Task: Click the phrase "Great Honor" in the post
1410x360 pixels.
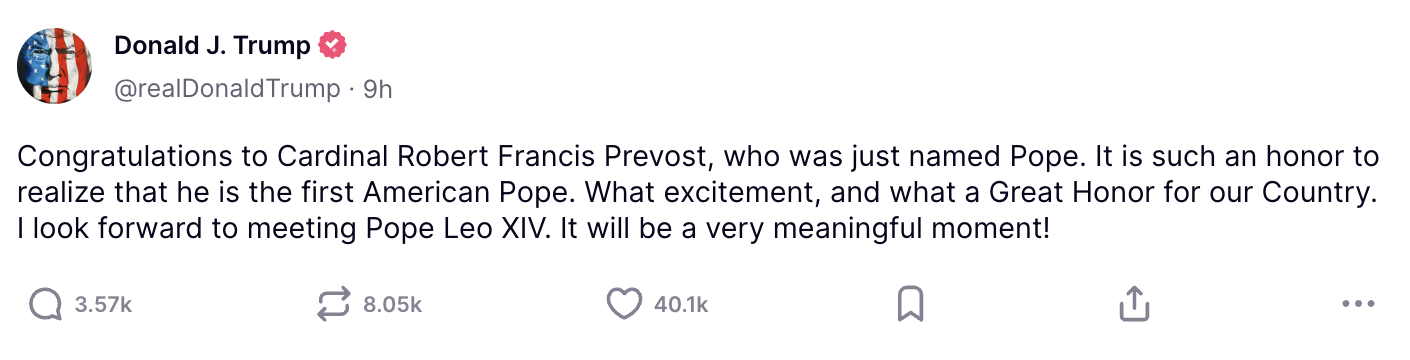Action: (1043, 193)
